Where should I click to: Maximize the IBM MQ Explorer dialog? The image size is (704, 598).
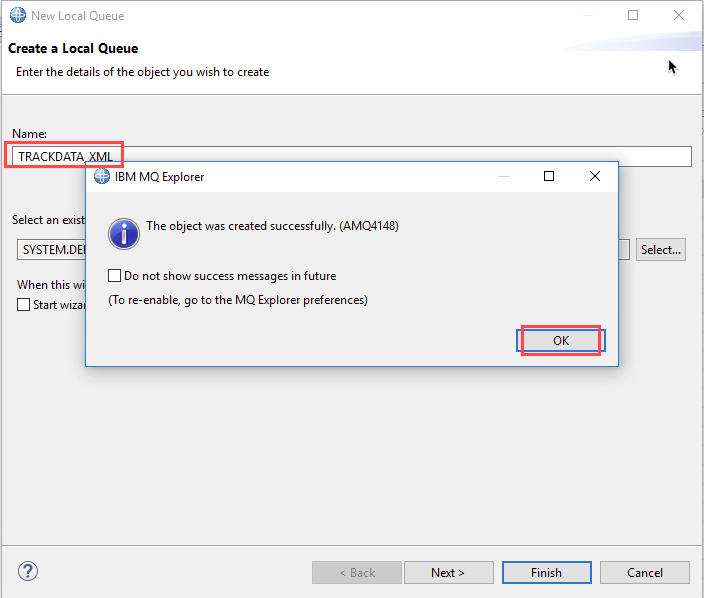(549, 176)
